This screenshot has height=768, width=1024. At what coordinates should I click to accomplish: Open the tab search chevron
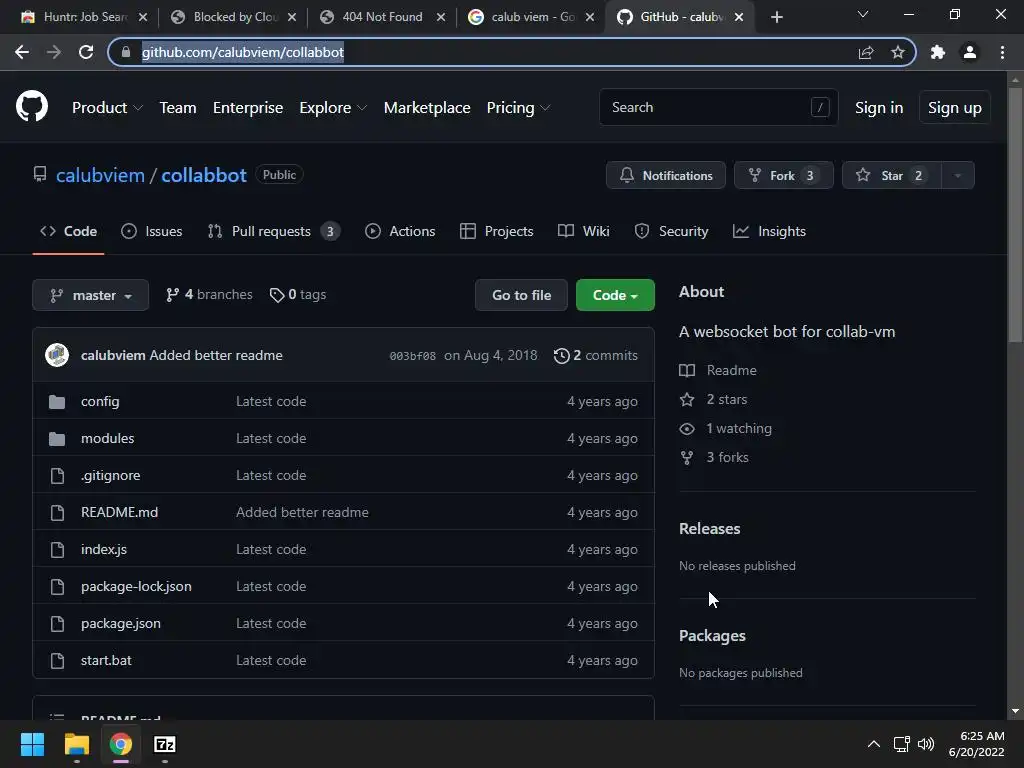coord(863,14)
